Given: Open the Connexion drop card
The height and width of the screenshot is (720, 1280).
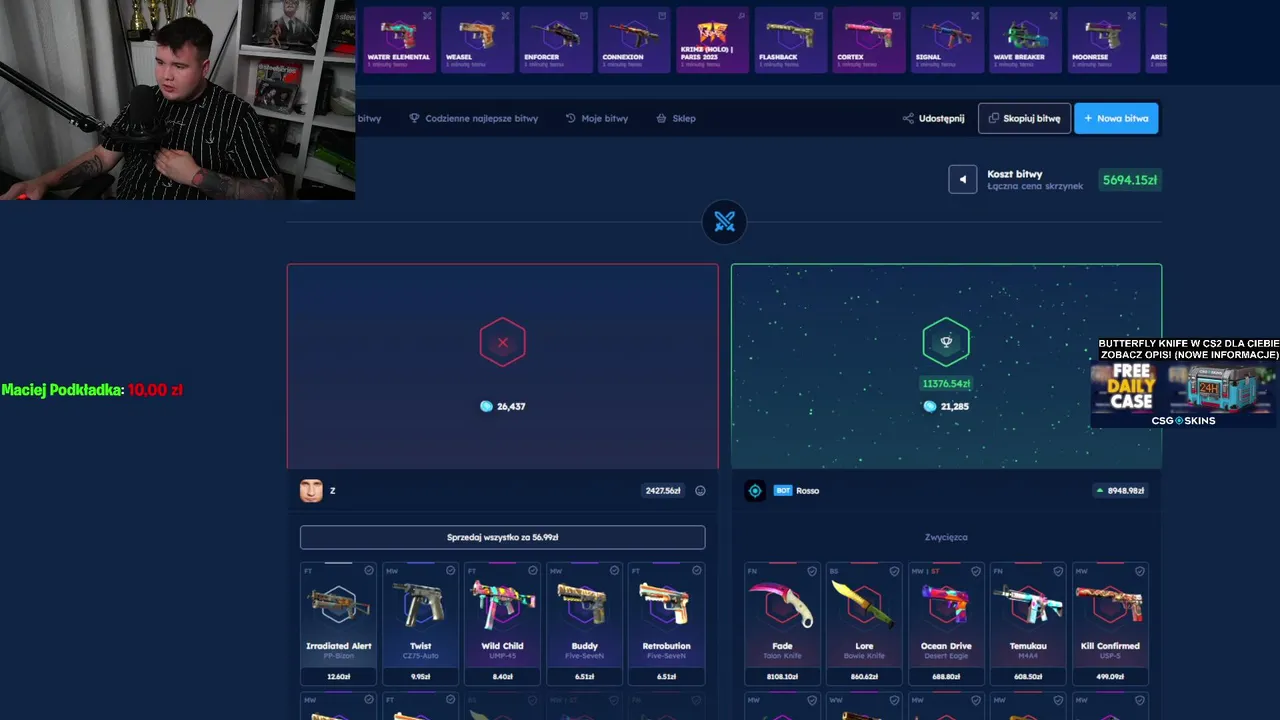Looking at the screenshot, I should 633,40.
